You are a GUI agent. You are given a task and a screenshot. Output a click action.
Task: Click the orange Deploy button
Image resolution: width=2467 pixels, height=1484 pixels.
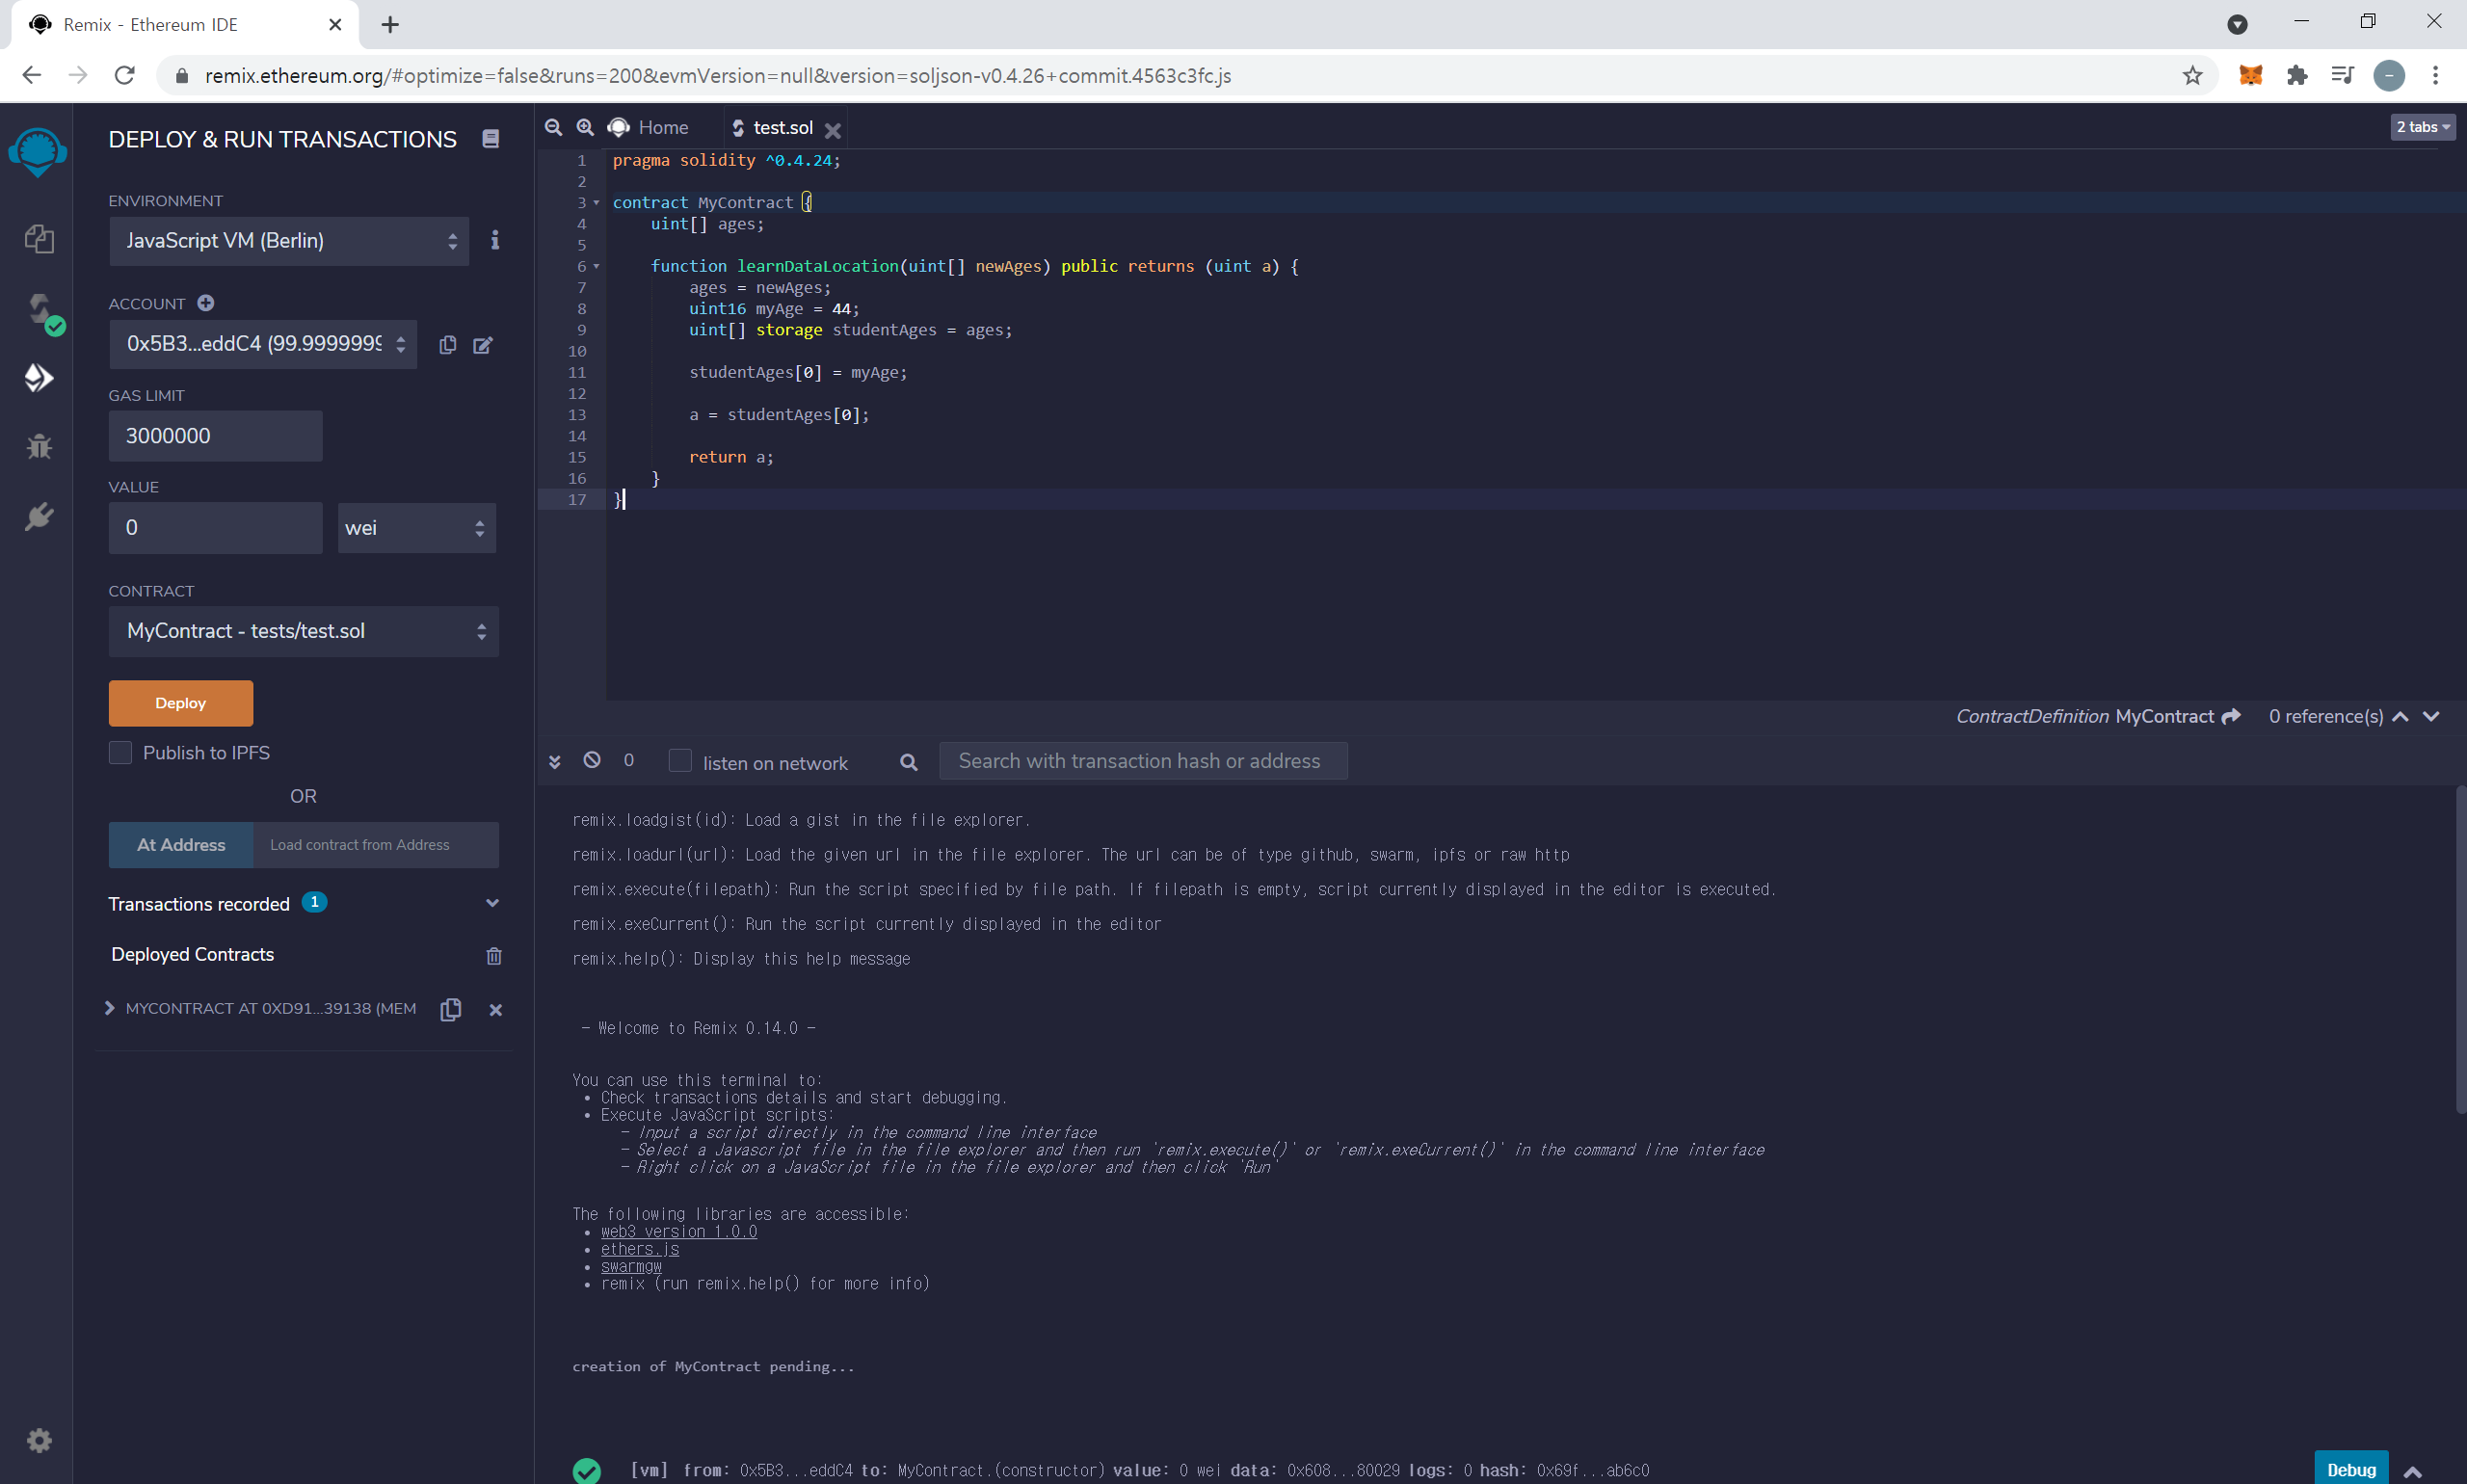181,703
